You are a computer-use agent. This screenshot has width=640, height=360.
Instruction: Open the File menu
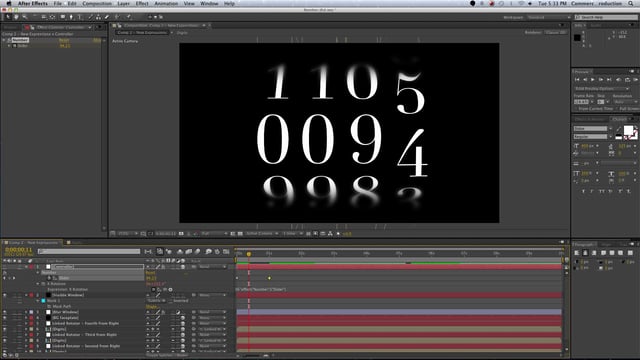58,3
